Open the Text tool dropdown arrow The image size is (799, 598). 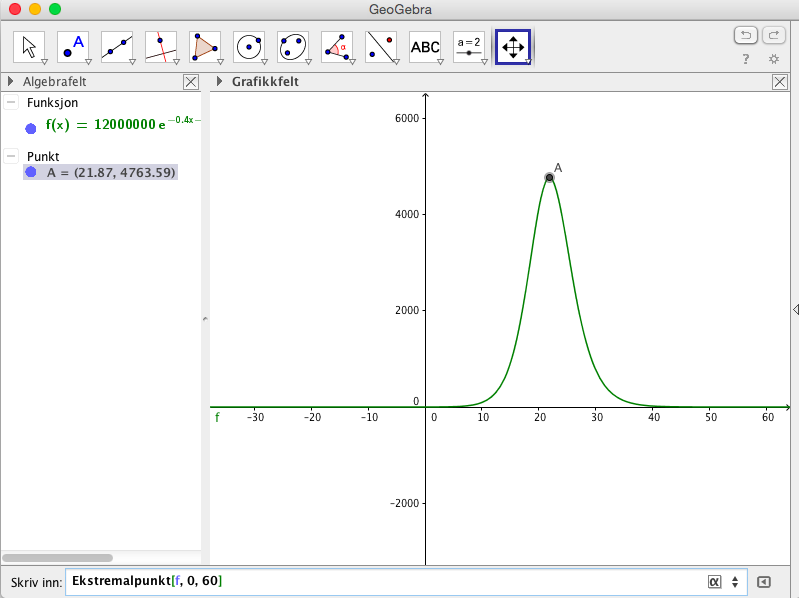(440, 62)
